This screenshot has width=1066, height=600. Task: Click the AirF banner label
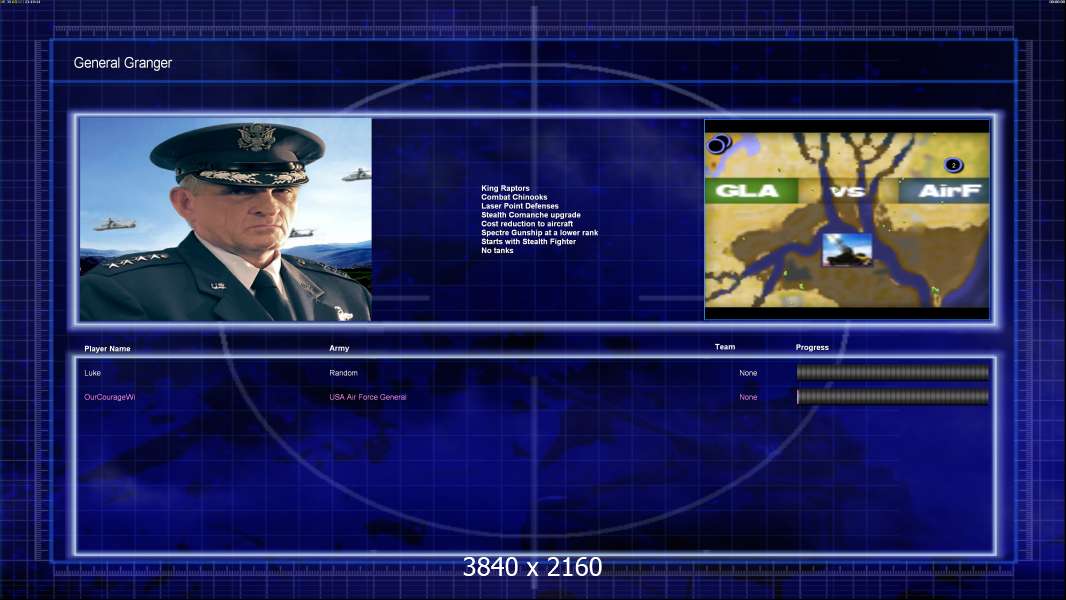(944, 191)
